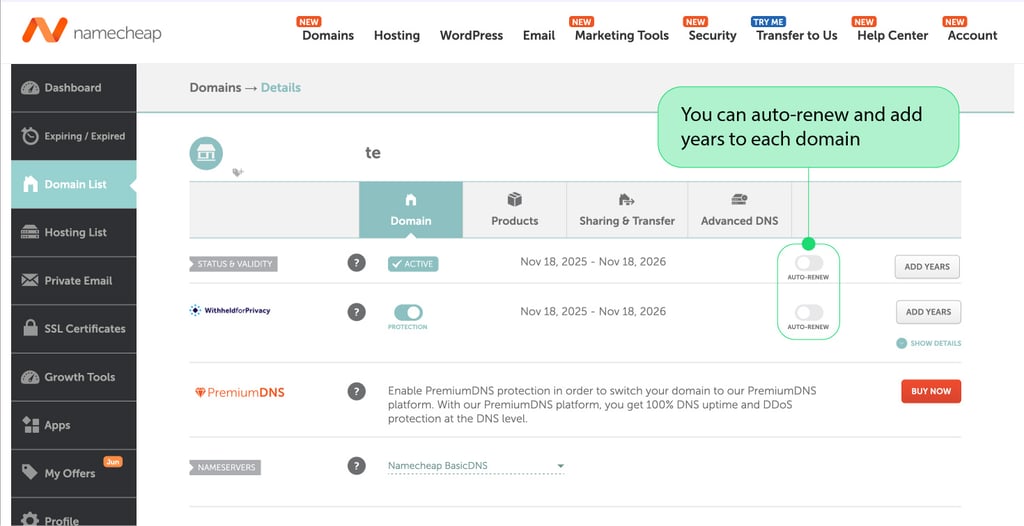This screenshot has height=526, width=1024.
Task: Toggle Auto-Renew for WithheldforPrivacy row
Action: [808, 312]
